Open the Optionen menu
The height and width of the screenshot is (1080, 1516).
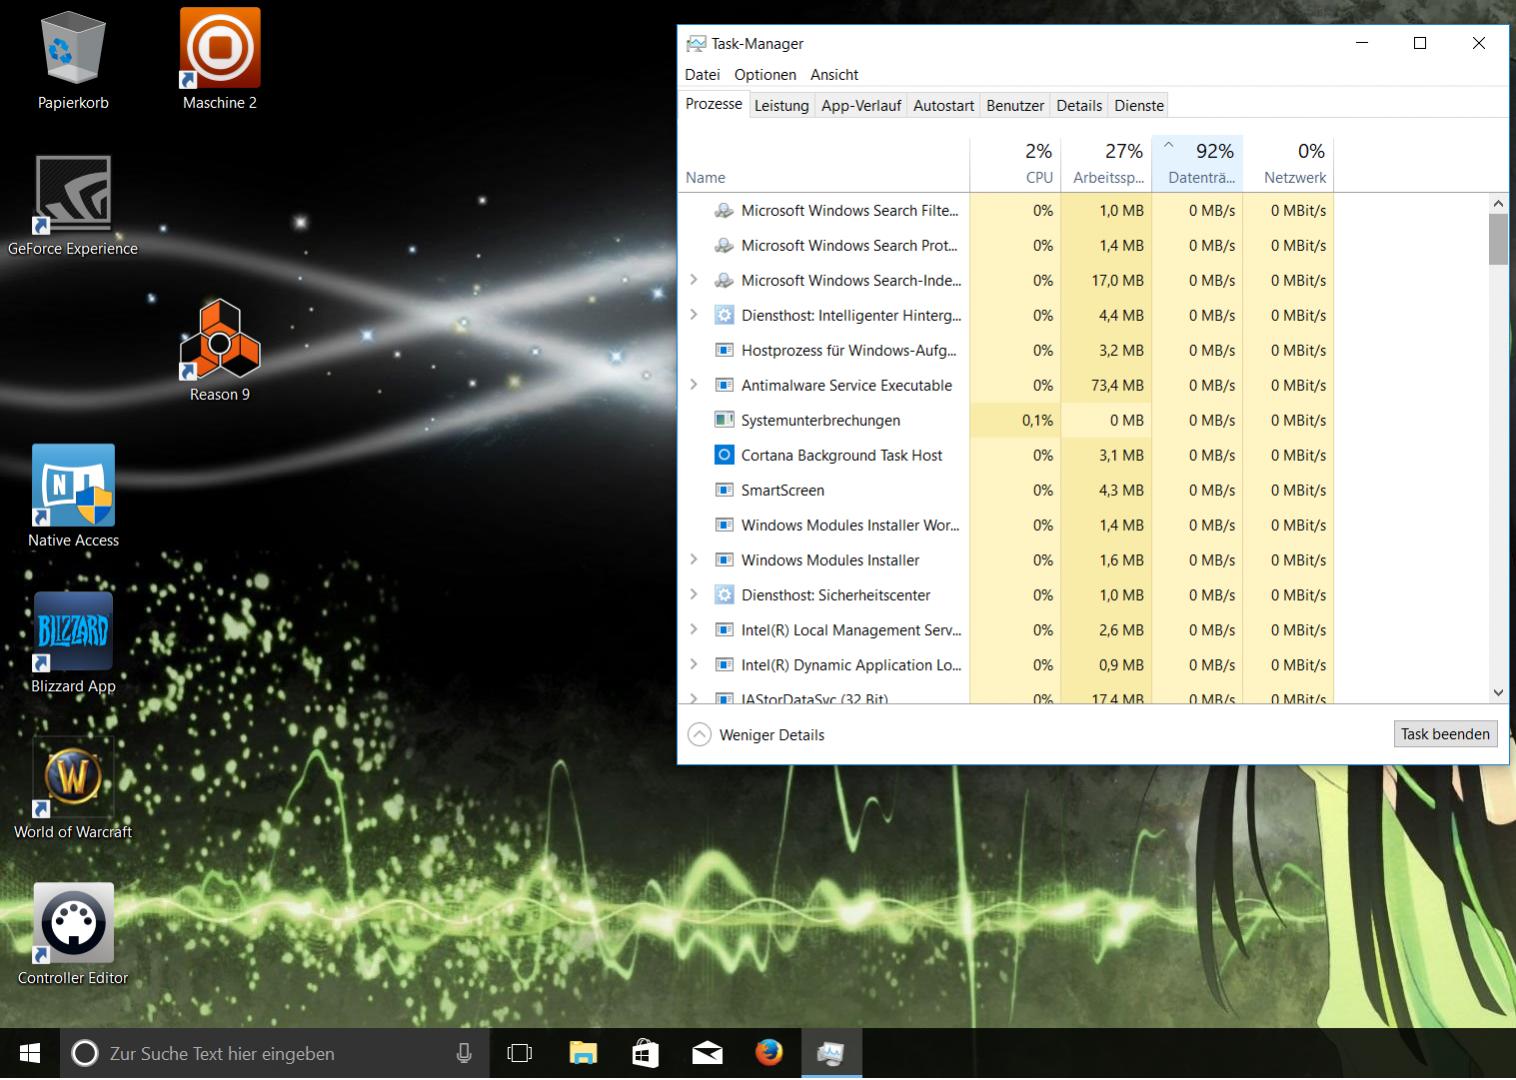pyautogui.click(x=765, y=75)
